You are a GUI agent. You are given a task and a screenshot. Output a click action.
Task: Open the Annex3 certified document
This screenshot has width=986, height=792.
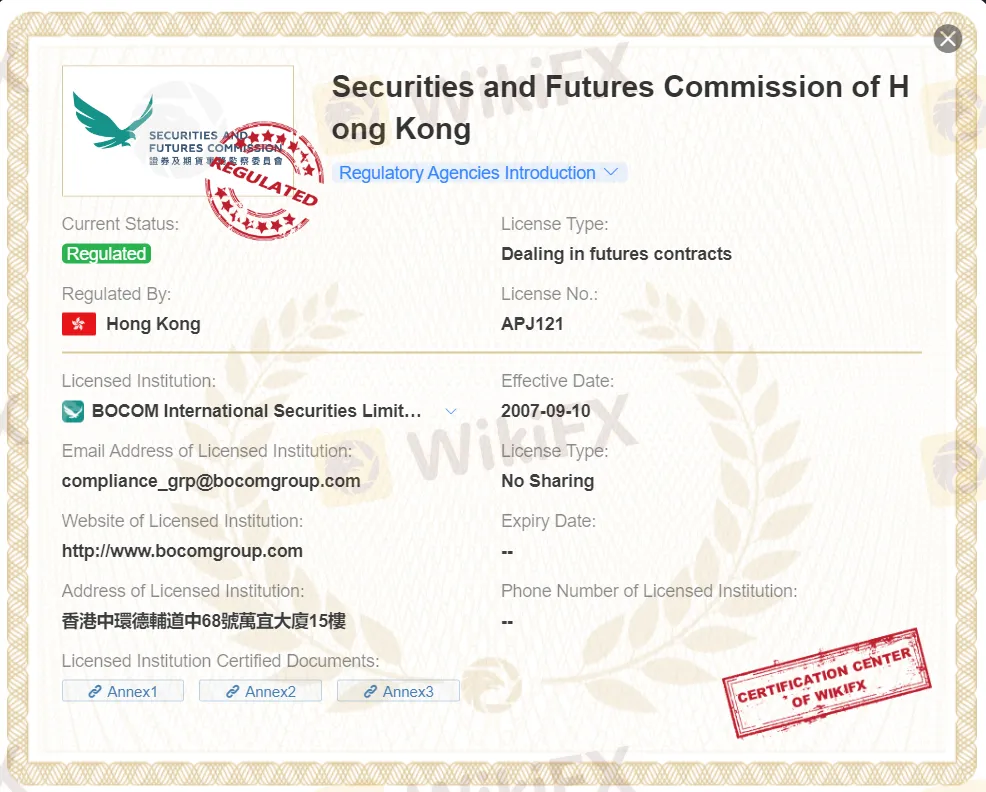(398, 691)
